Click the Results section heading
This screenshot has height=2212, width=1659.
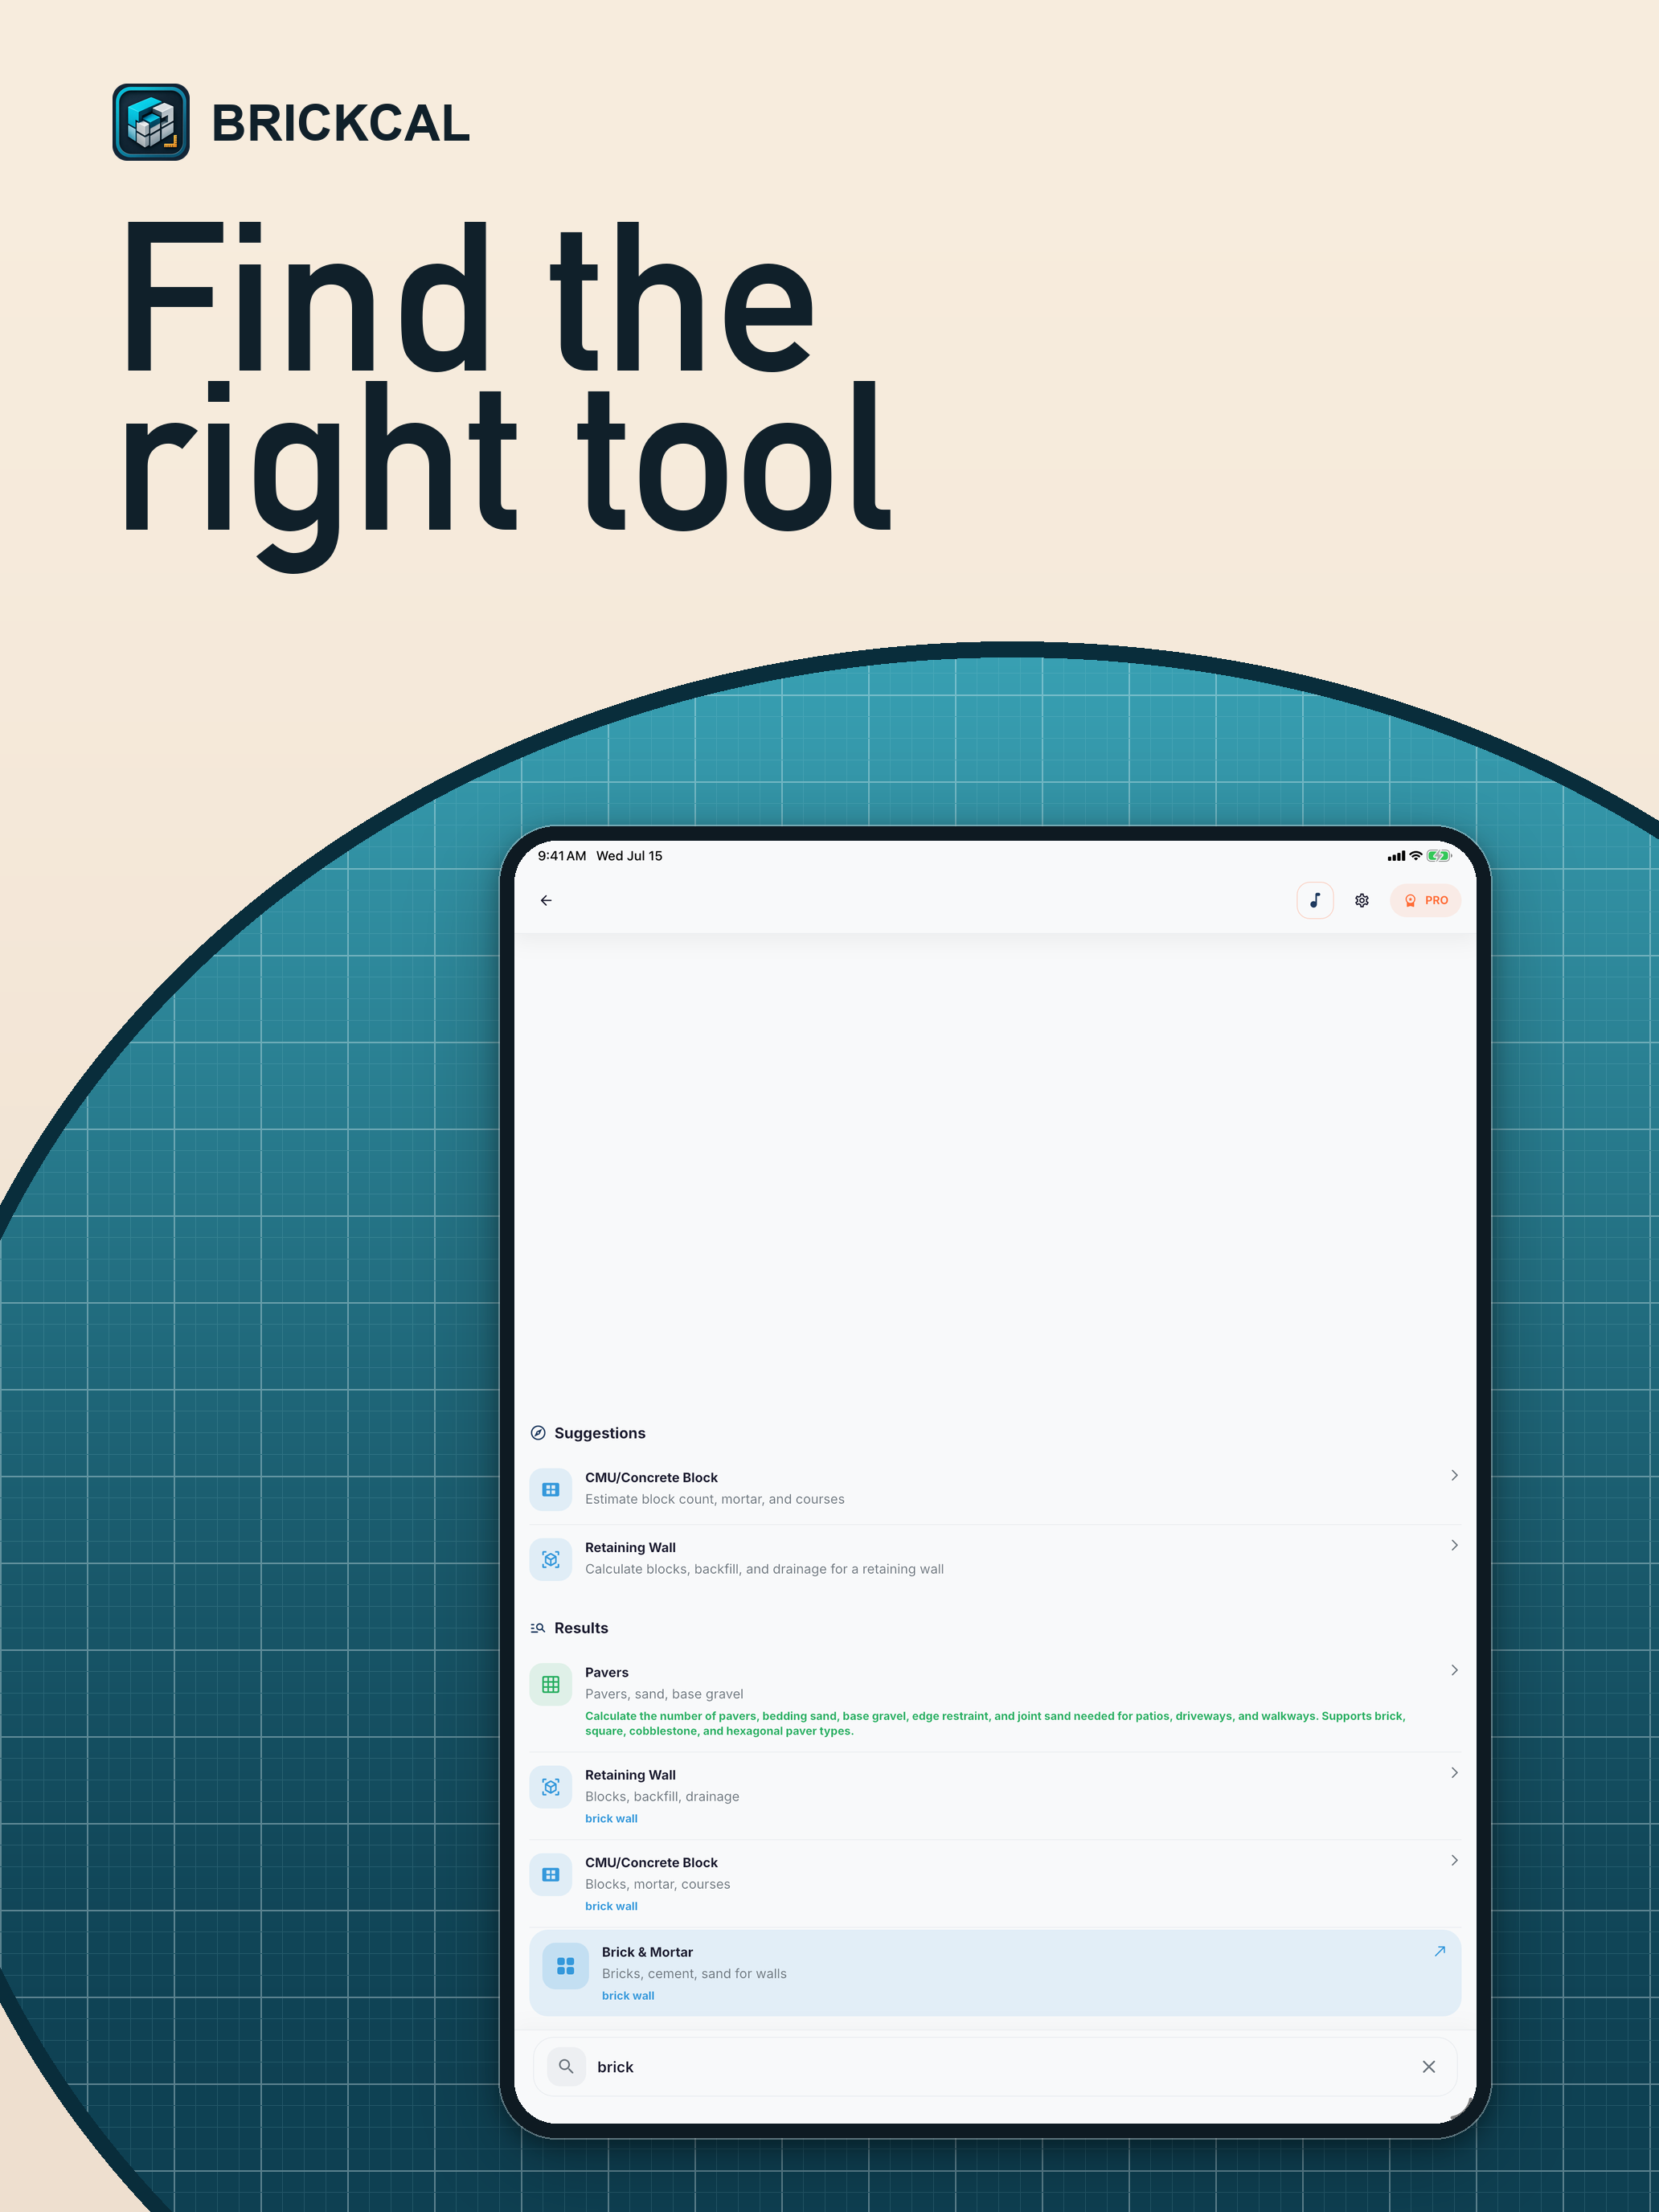581,1628
